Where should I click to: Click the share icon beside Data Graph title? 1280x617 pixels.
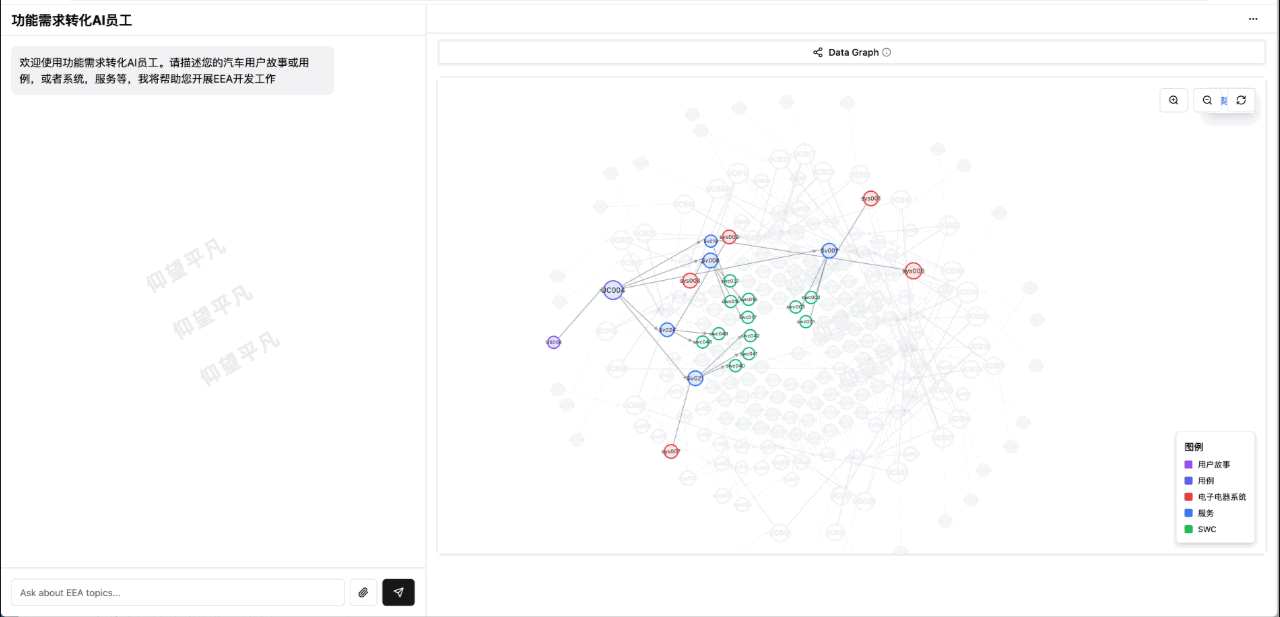pos(817,52)
